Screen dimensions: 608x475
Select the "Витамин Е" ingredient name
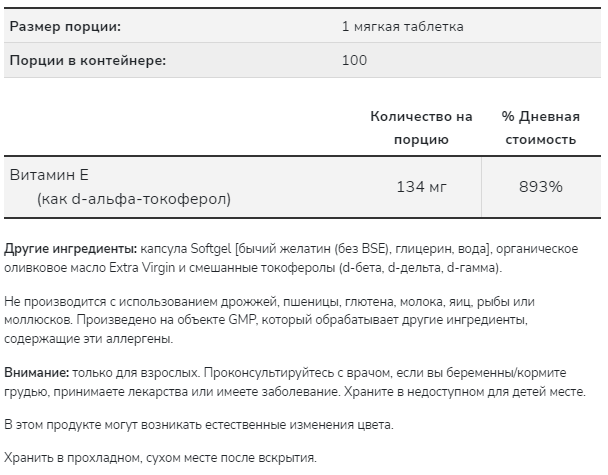pyautogui.click(x=49, y=175)
